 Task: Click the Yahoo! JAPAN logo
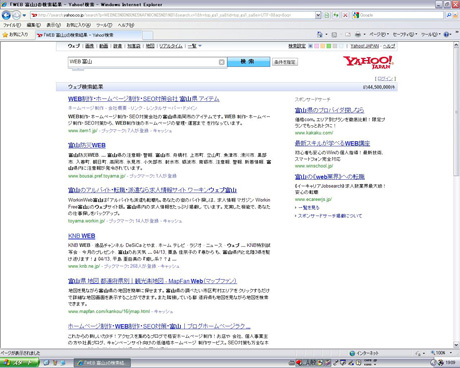tap(368, 62)
